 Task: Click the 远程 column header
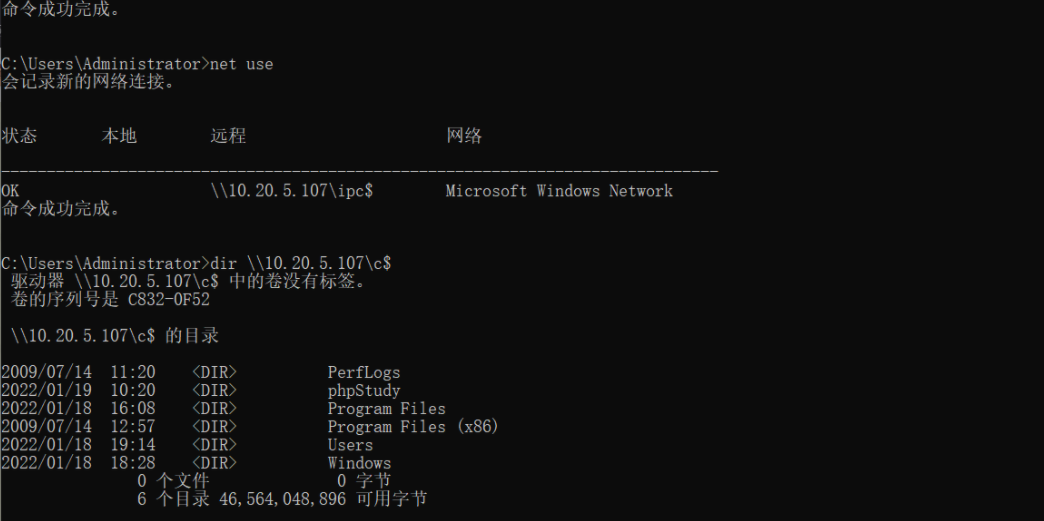pyautogui.click(x=228, y=136)
